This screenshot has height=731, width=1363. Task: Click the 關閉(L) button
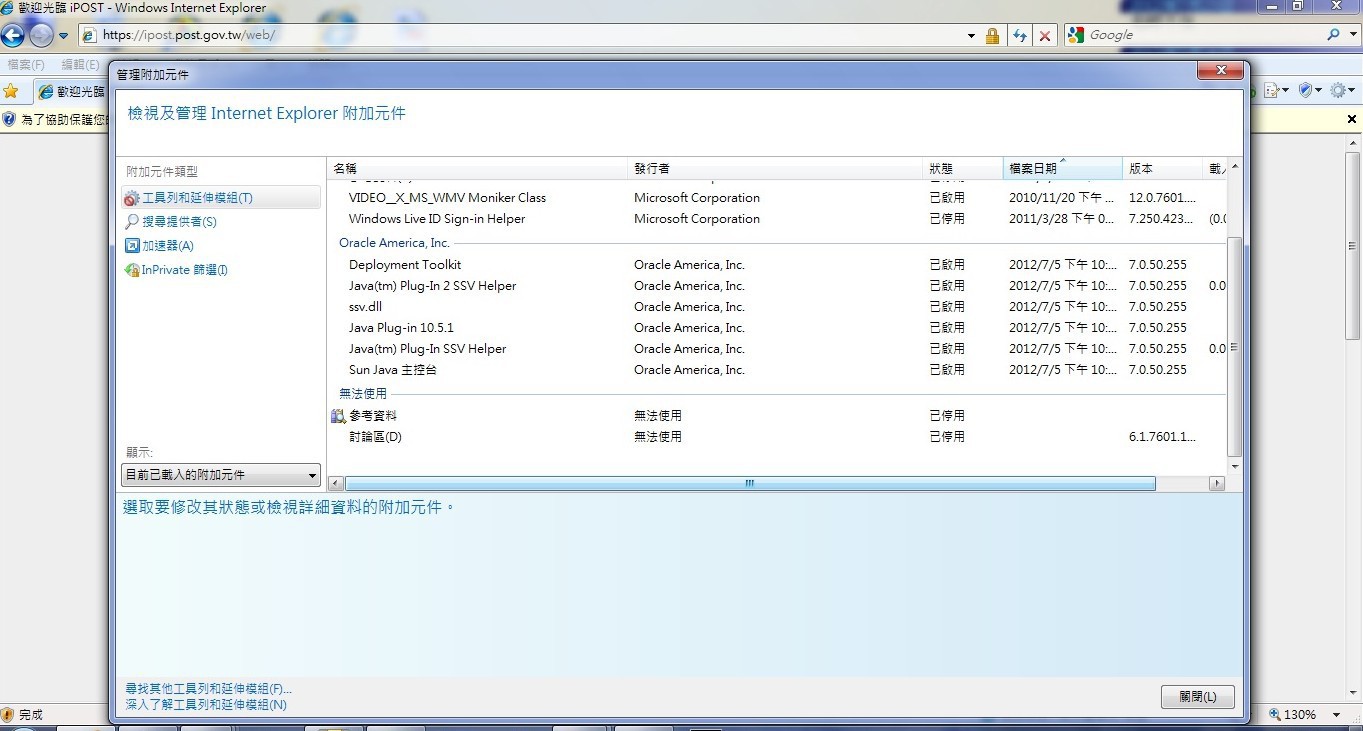point(1198,697)
